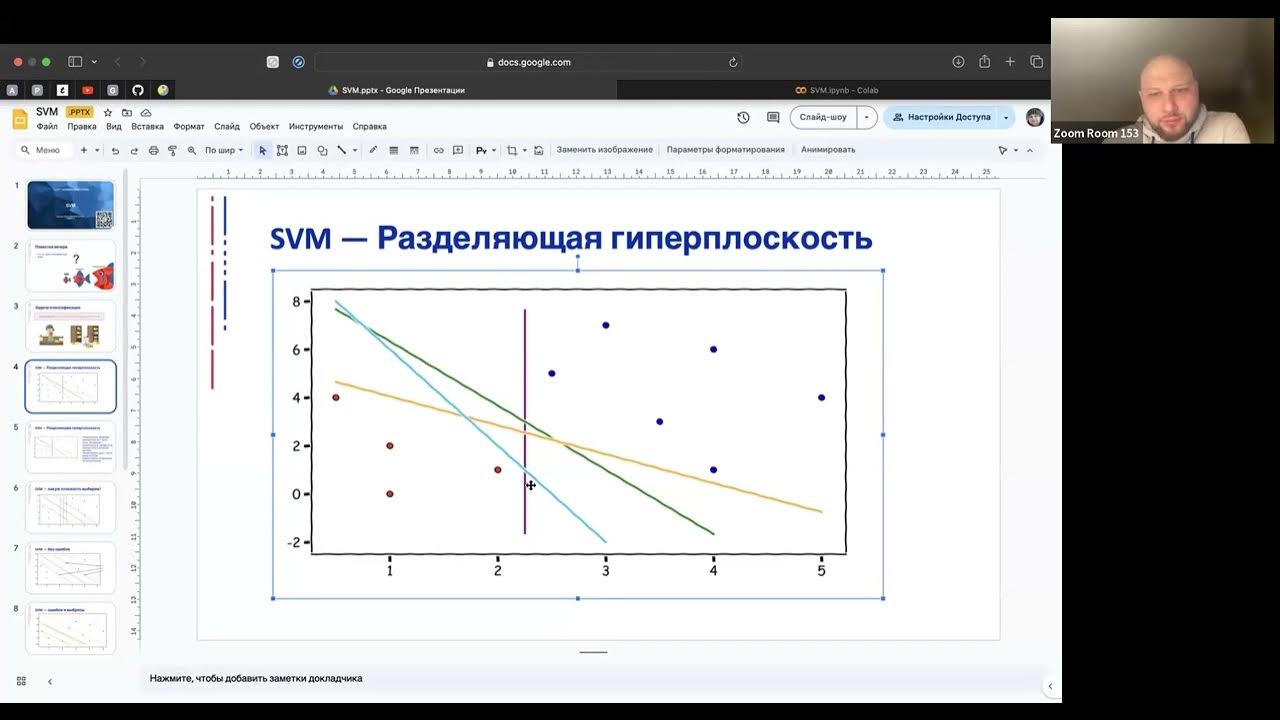Click the move-to-folder icon
The height and width of the screenshot is (720, 1280).
(x=127, y=113)
